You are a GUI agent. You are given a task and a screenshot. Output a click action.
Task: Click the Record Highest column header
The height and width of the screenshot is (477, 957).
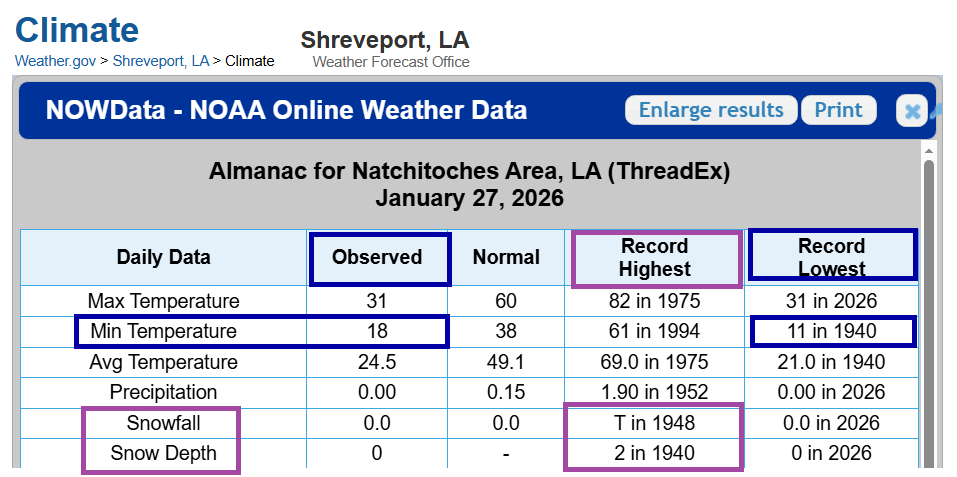[654, 257]
